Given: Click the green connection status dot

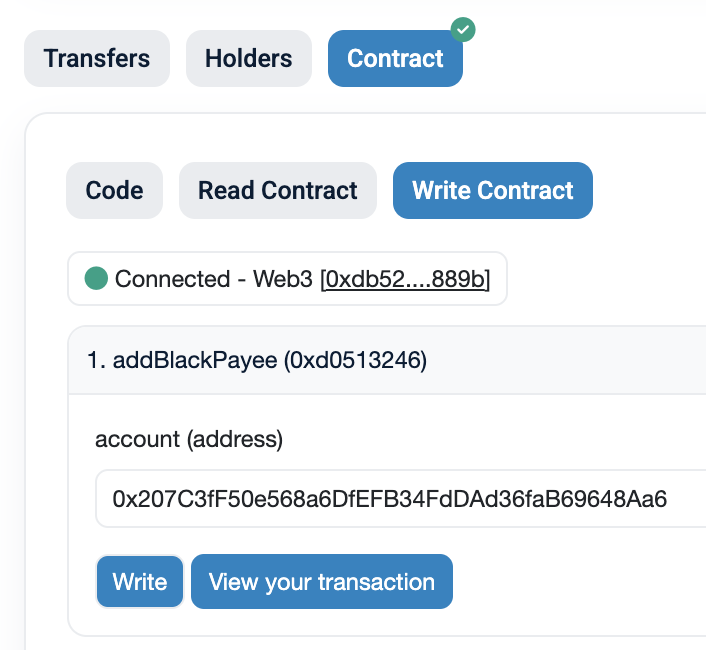Looking at the screenshot, I should click(96, 278).
